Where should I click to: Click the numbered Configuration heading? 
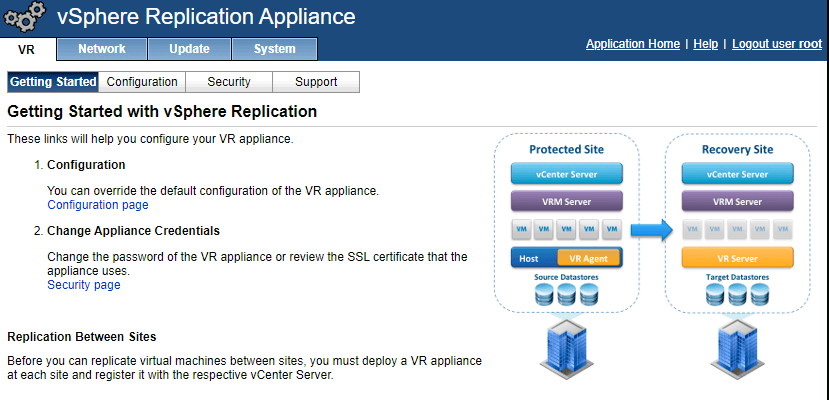(86, 165)
